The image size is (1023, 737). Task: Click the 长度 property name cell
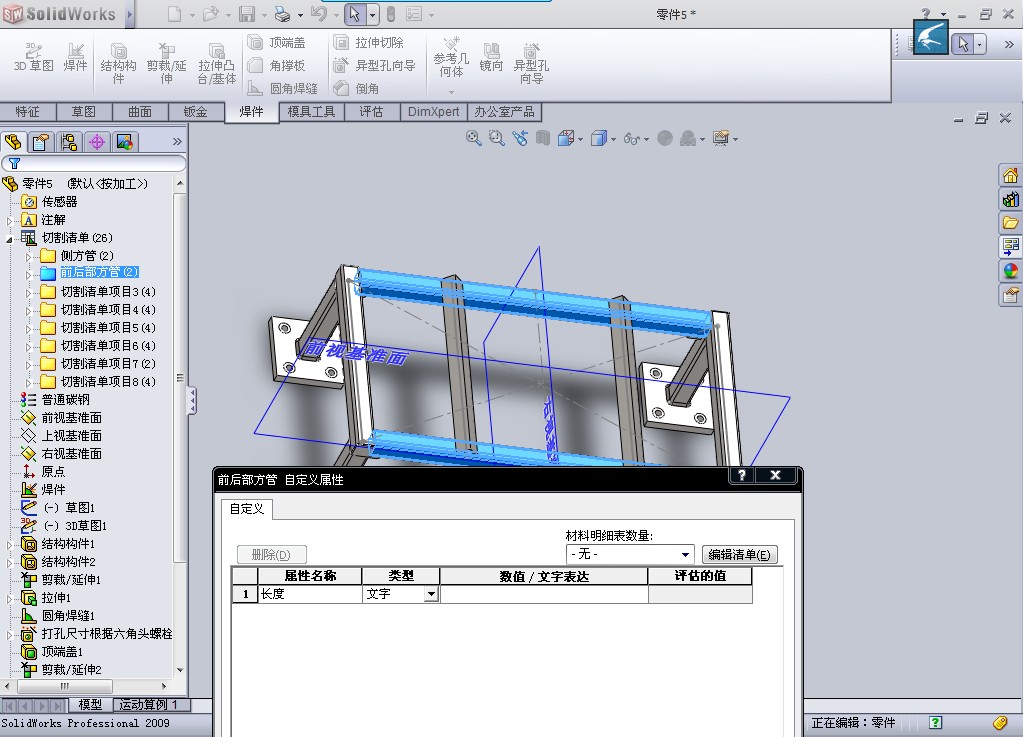(x=310, y=594)
